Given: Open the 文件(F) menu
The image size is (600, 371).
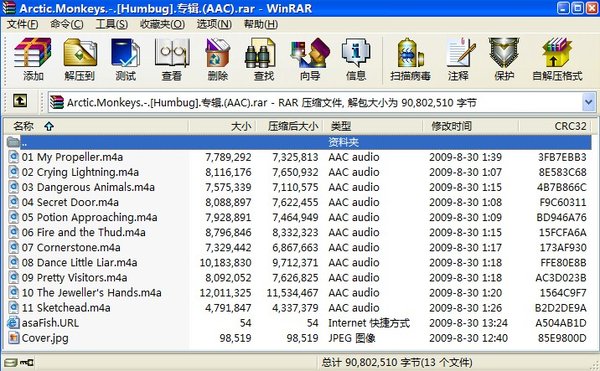Looking at the screenshot, I should tap(23, 24).
